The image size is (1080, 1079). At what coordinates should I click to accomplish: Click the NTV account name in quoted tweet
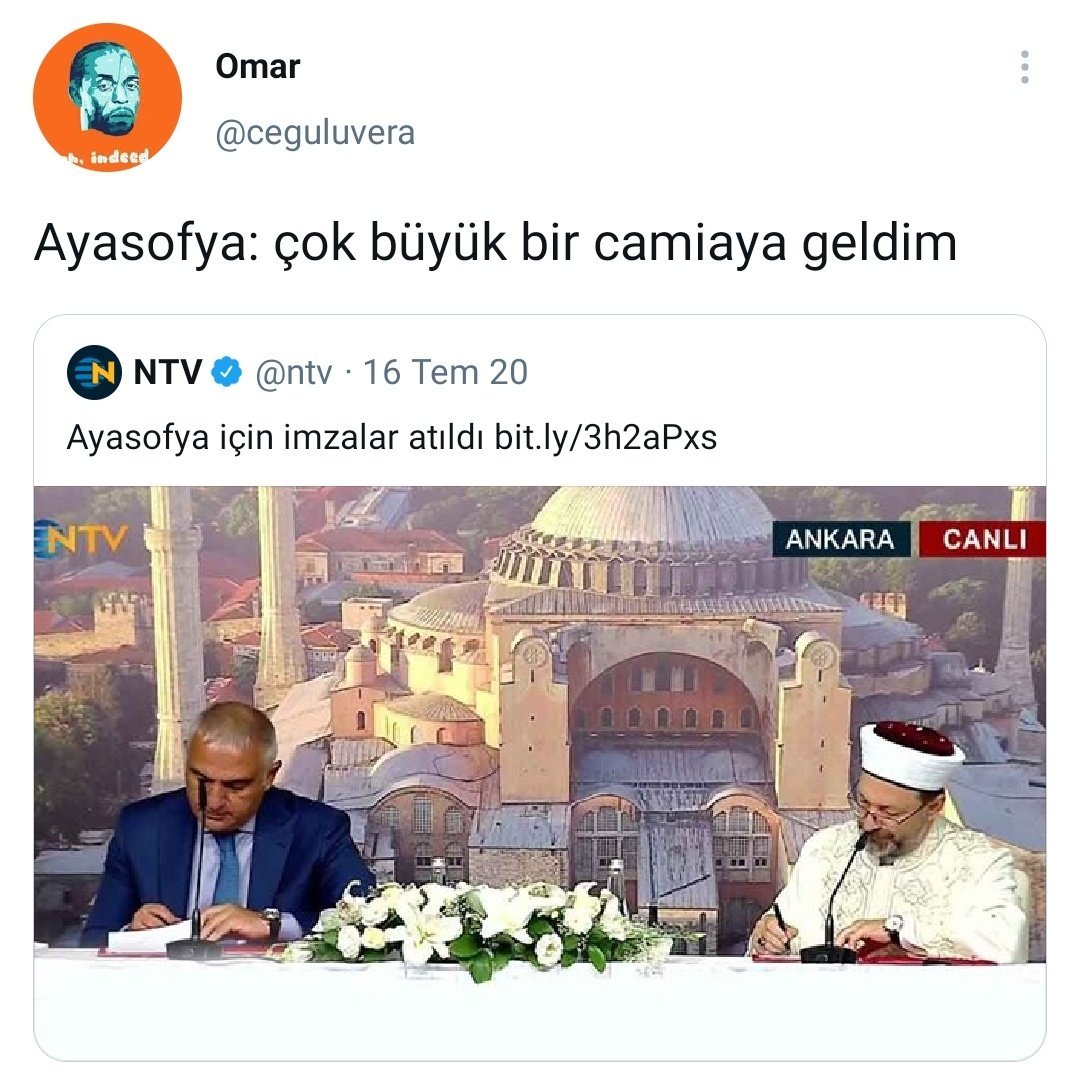[x=167, y=373]
